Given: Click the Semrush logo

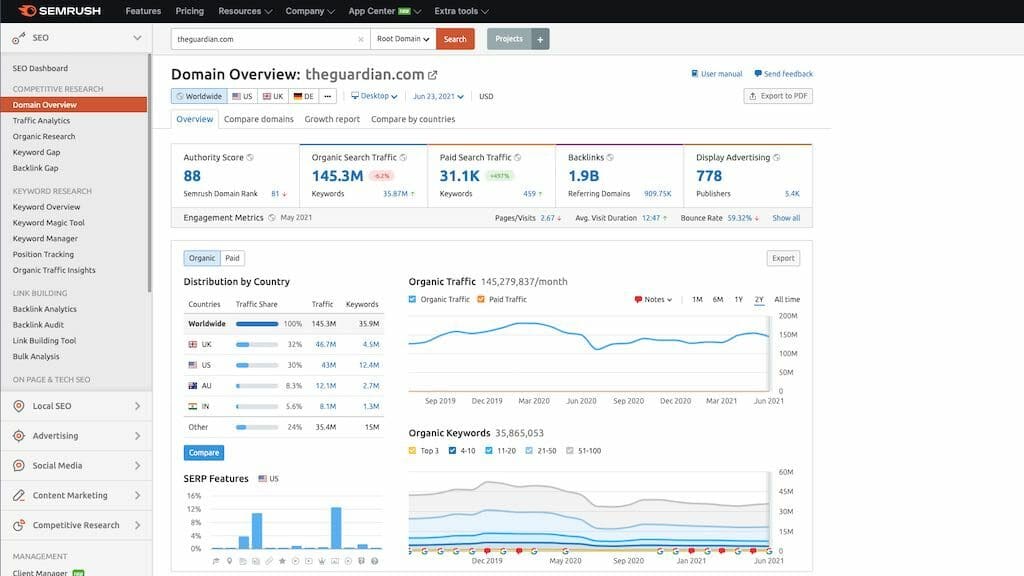Looking at the screenshot, I should click(x=59, y=10).
